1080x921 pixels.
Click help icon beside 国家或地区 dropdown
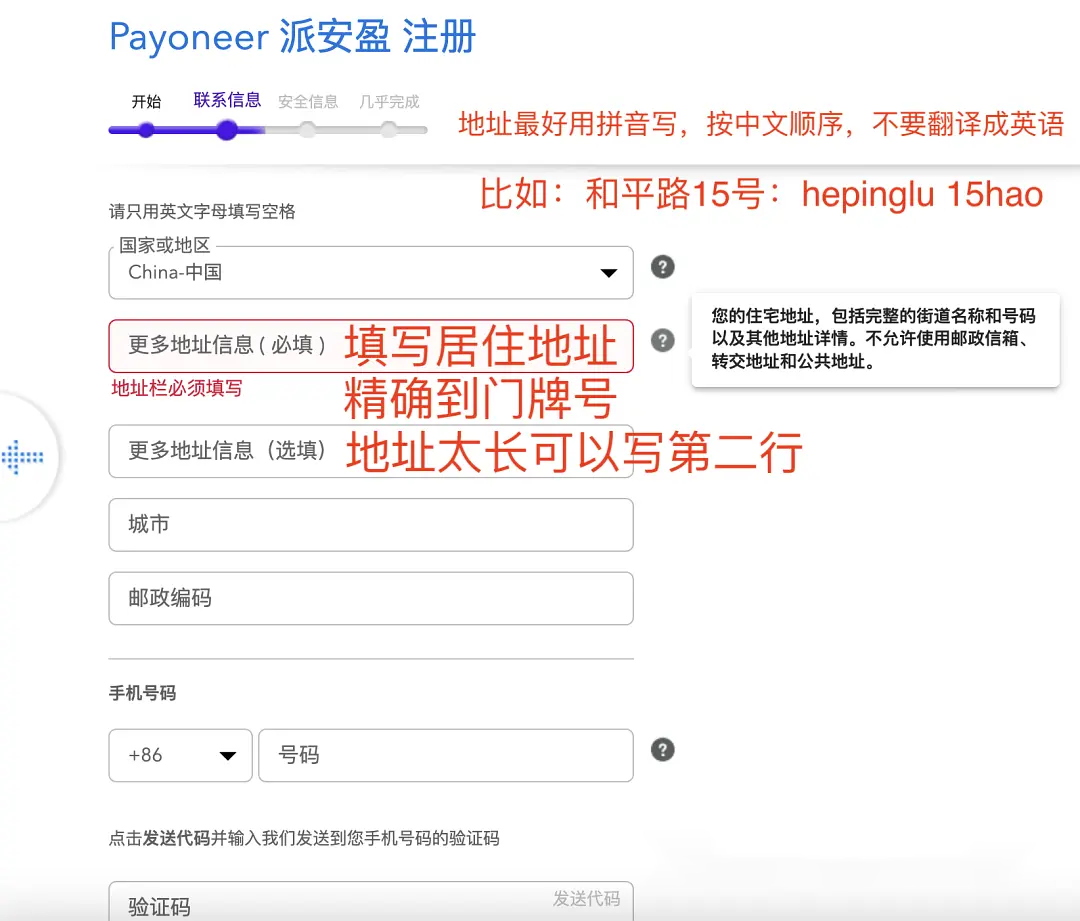(662, 267)
